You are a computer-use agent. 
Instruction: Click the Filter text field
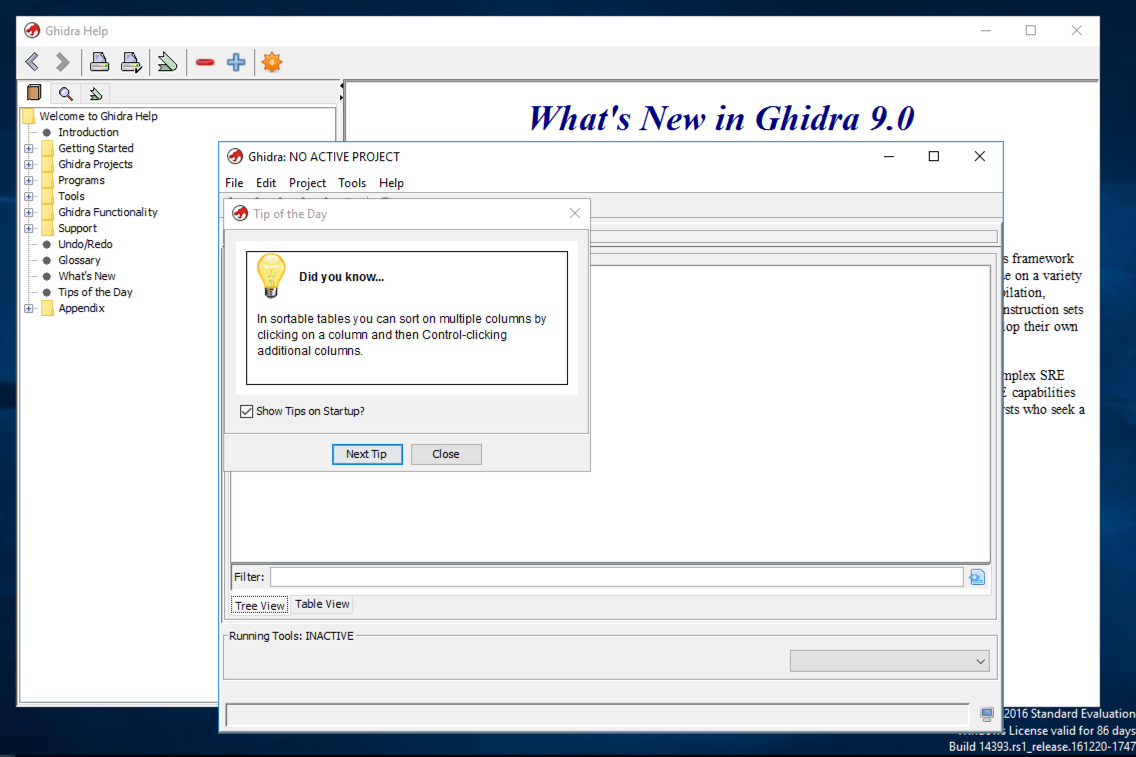[617, 577]
